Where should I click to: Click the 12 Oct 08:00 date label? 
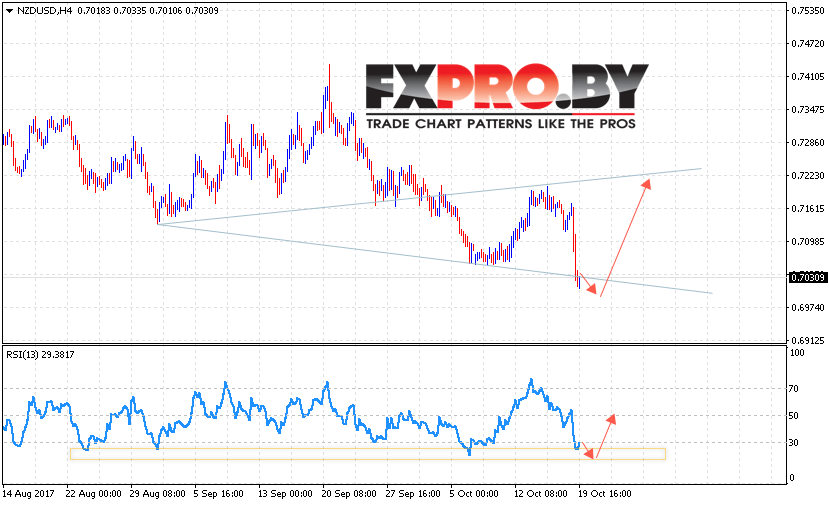pyautogui.click(x=541, y=494)
